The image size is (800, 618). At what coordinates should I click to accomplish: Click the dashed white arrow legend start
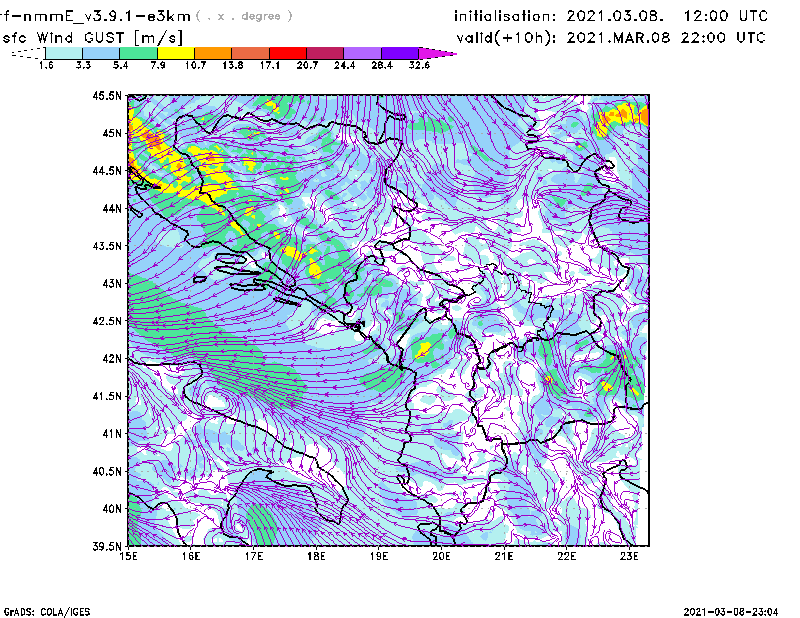click(x=28, y=53)
